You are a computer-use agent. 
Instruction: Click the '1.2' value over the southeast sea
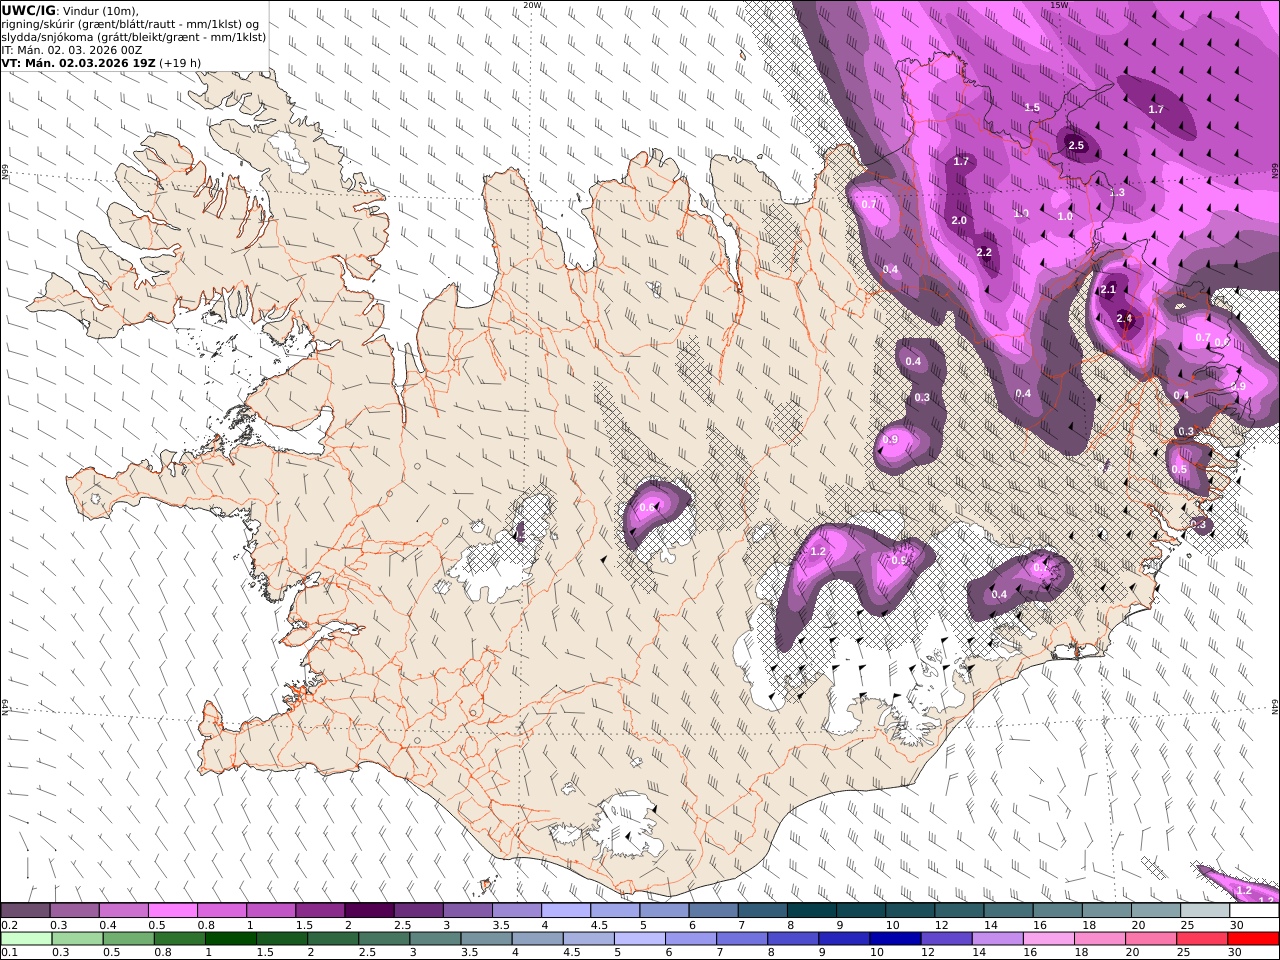click(1244, 890)
